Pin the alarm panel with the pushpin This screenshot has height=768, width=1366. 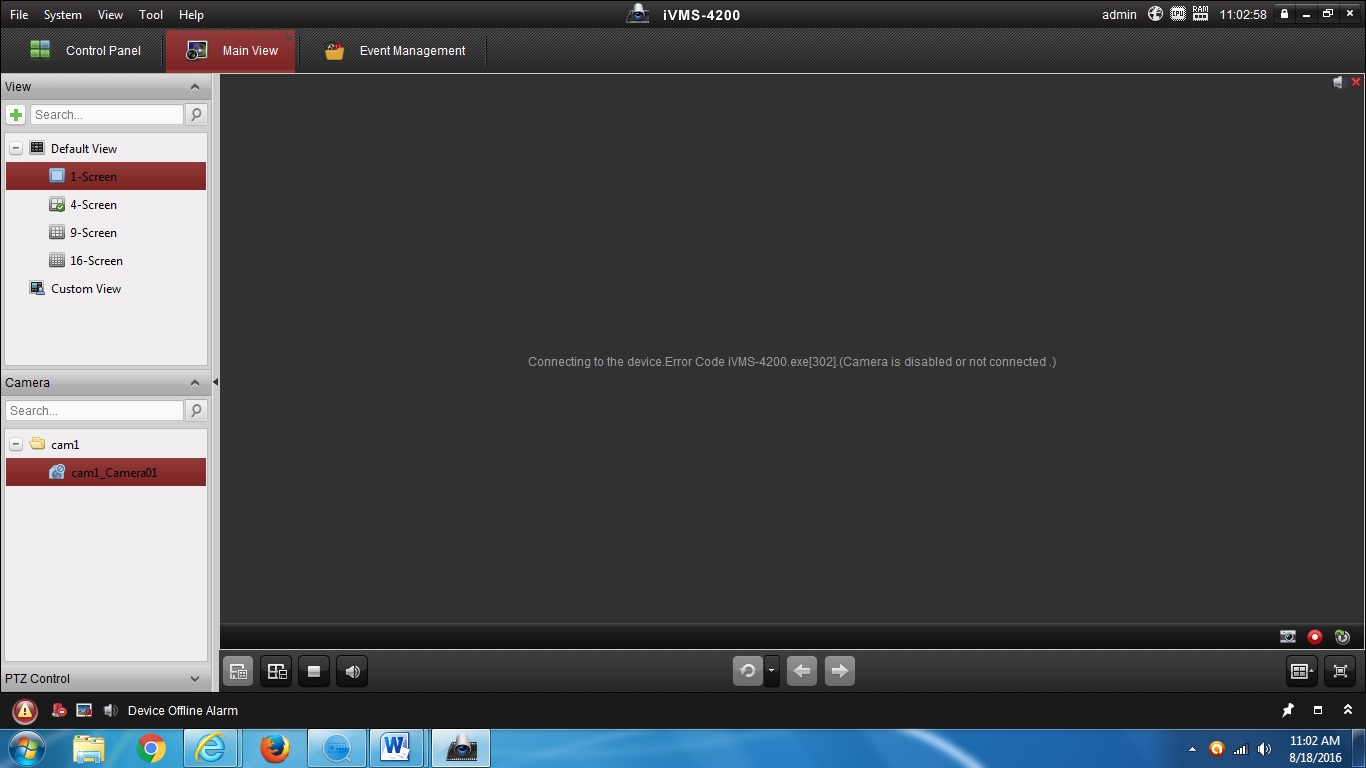(x=1288, y=711)
